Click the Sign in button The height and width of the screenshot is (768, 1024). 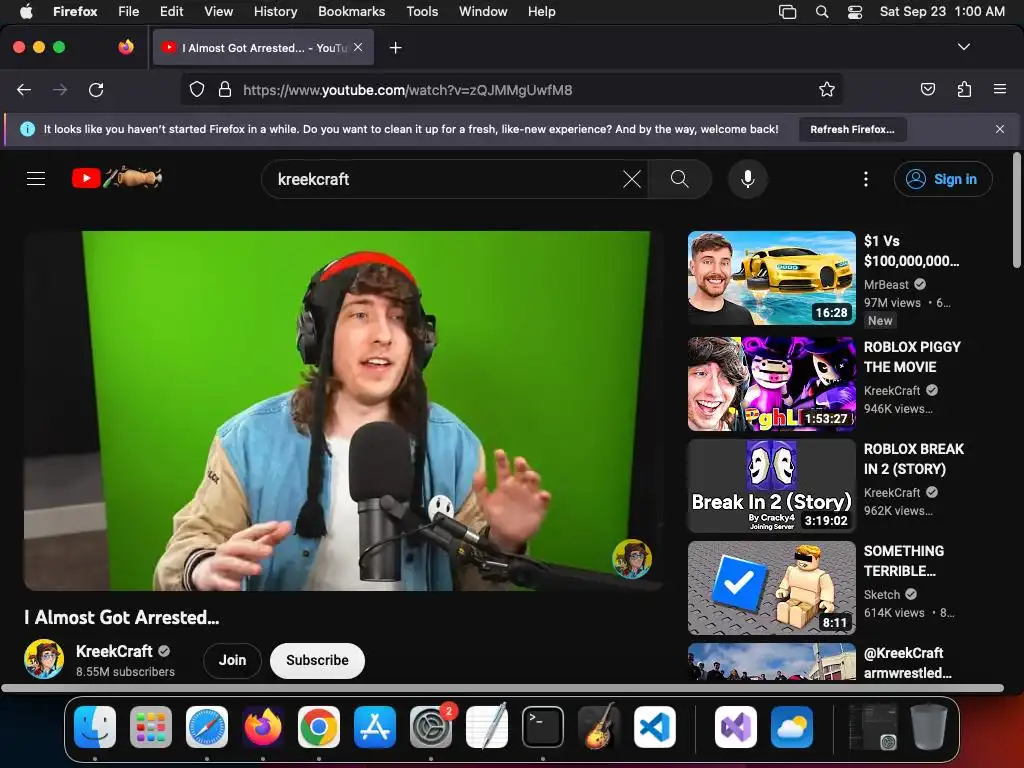[x=943, y=179]
